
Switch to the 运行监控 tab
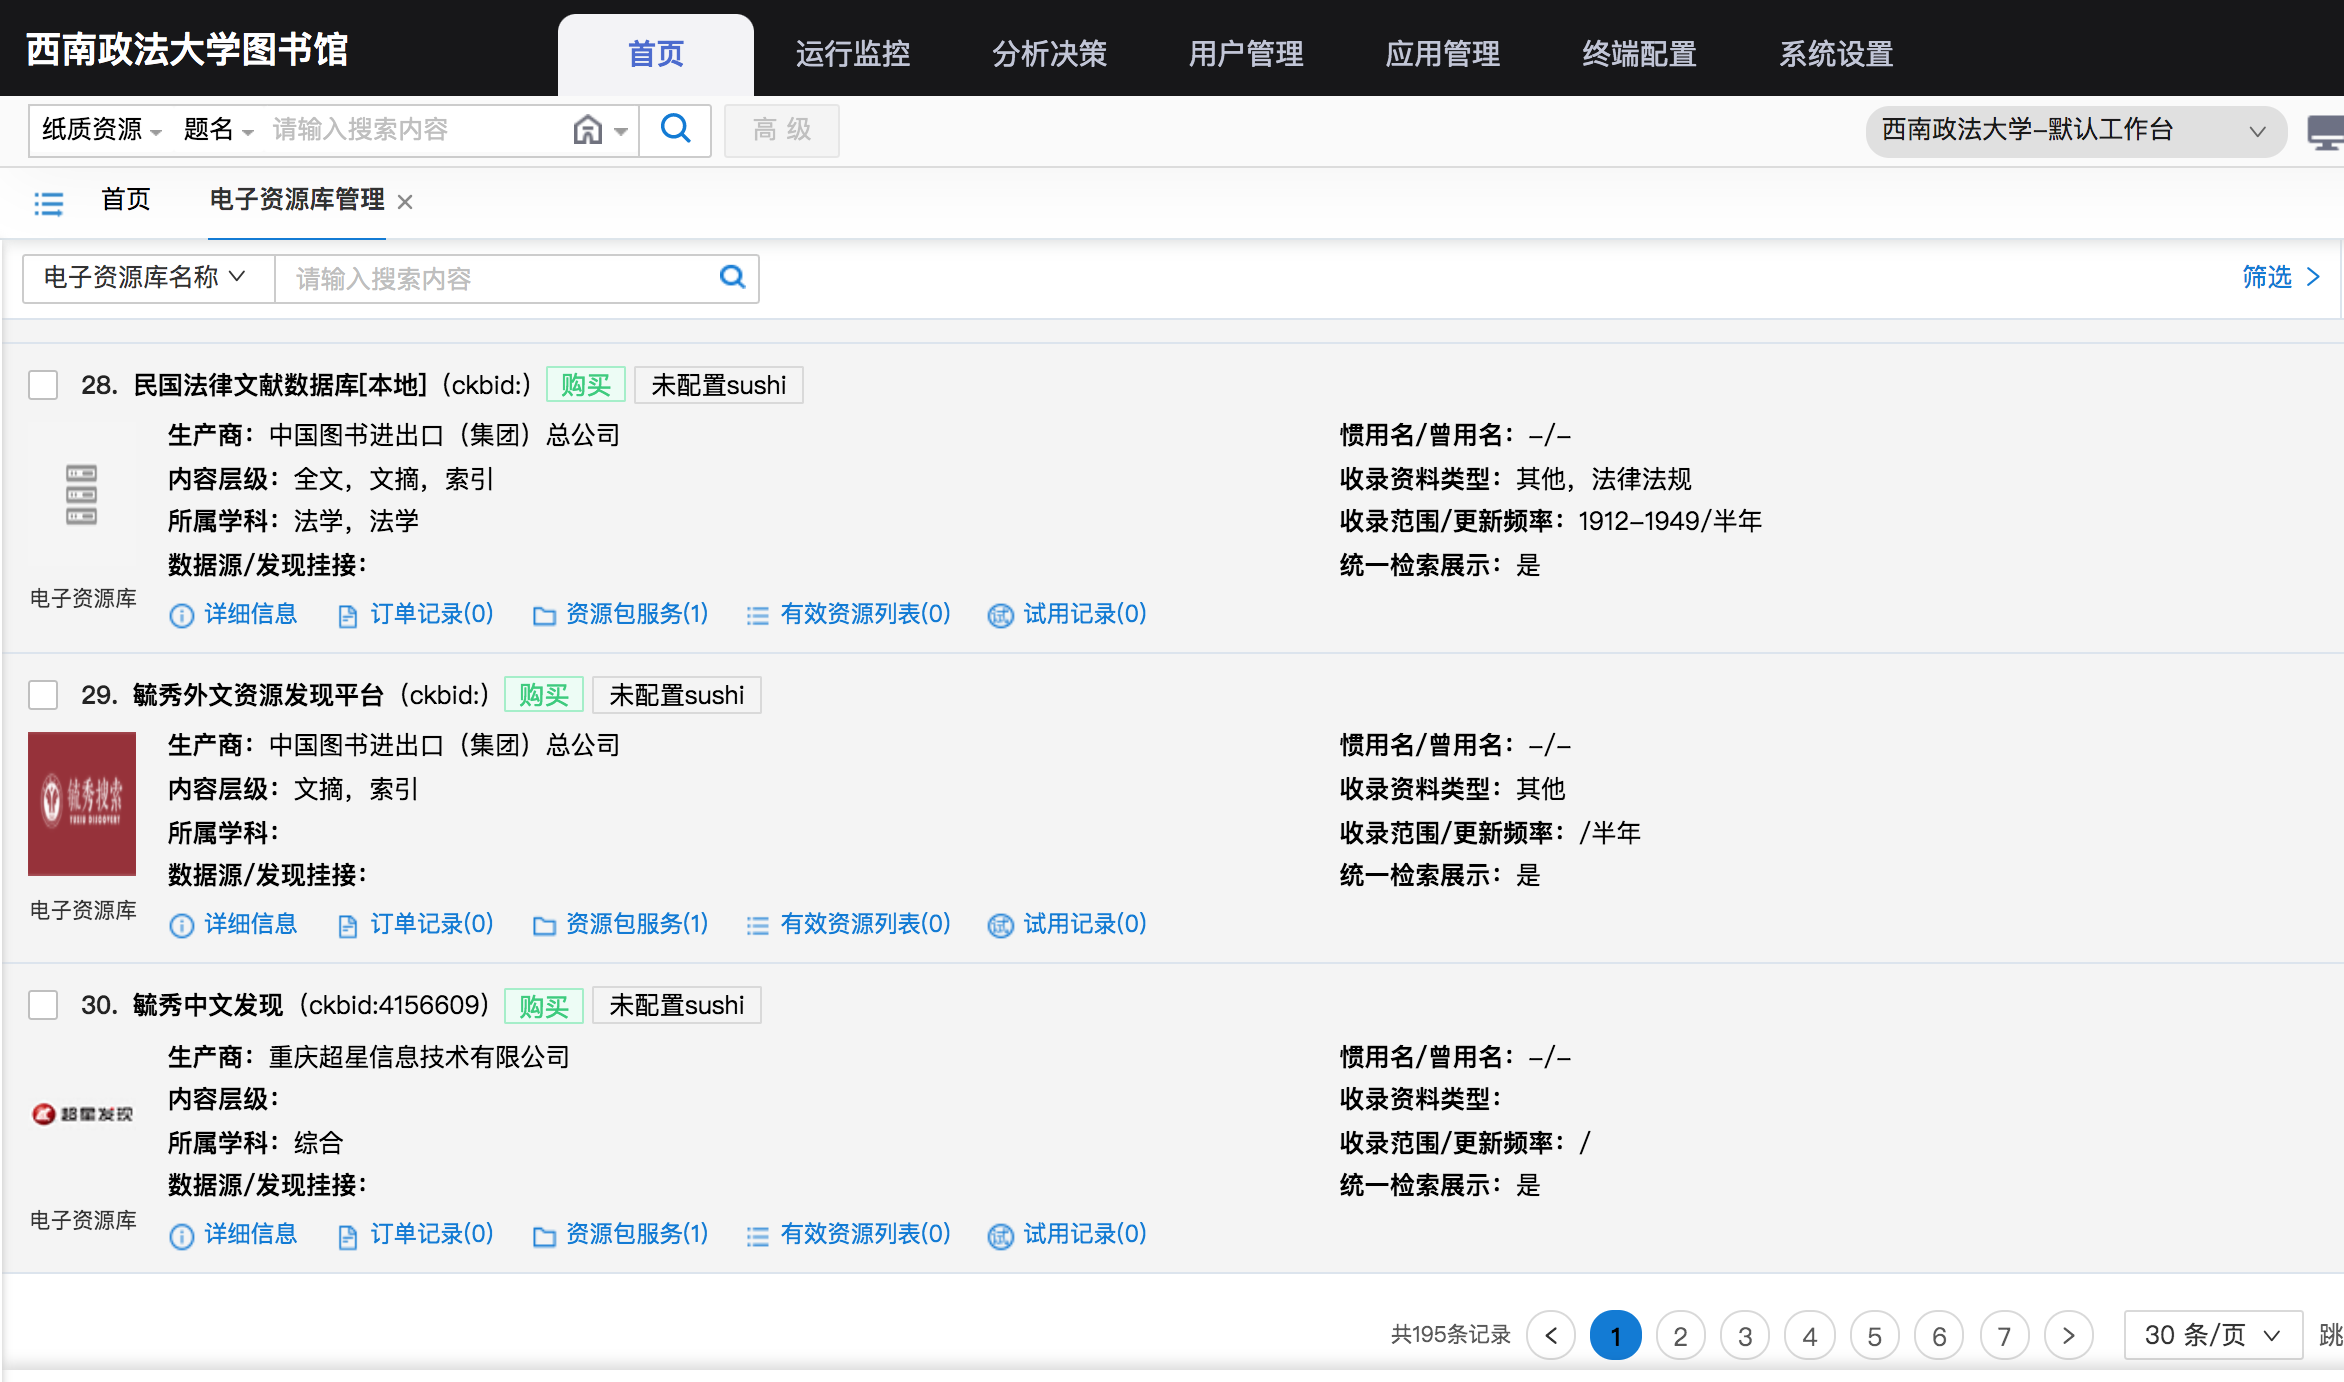point(852,54)
